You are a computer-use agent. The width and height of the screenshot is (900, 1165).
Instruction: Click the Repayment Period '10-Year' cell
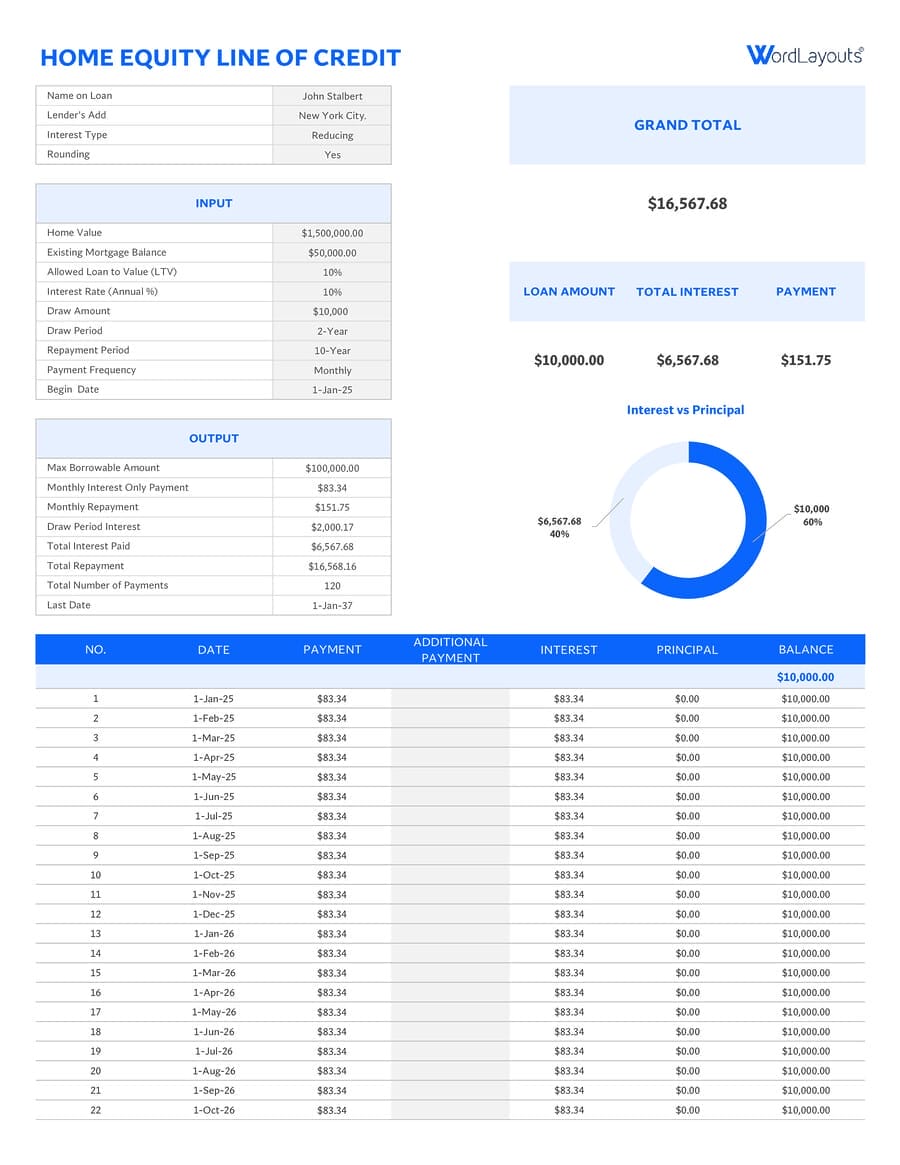point(332,351)
